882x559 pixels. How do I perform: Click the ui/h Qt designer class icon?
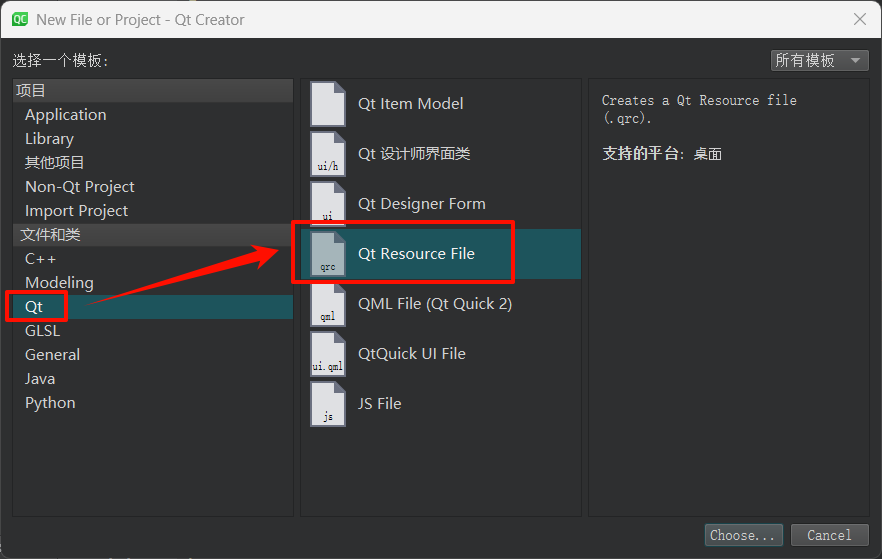pos(328,154)
